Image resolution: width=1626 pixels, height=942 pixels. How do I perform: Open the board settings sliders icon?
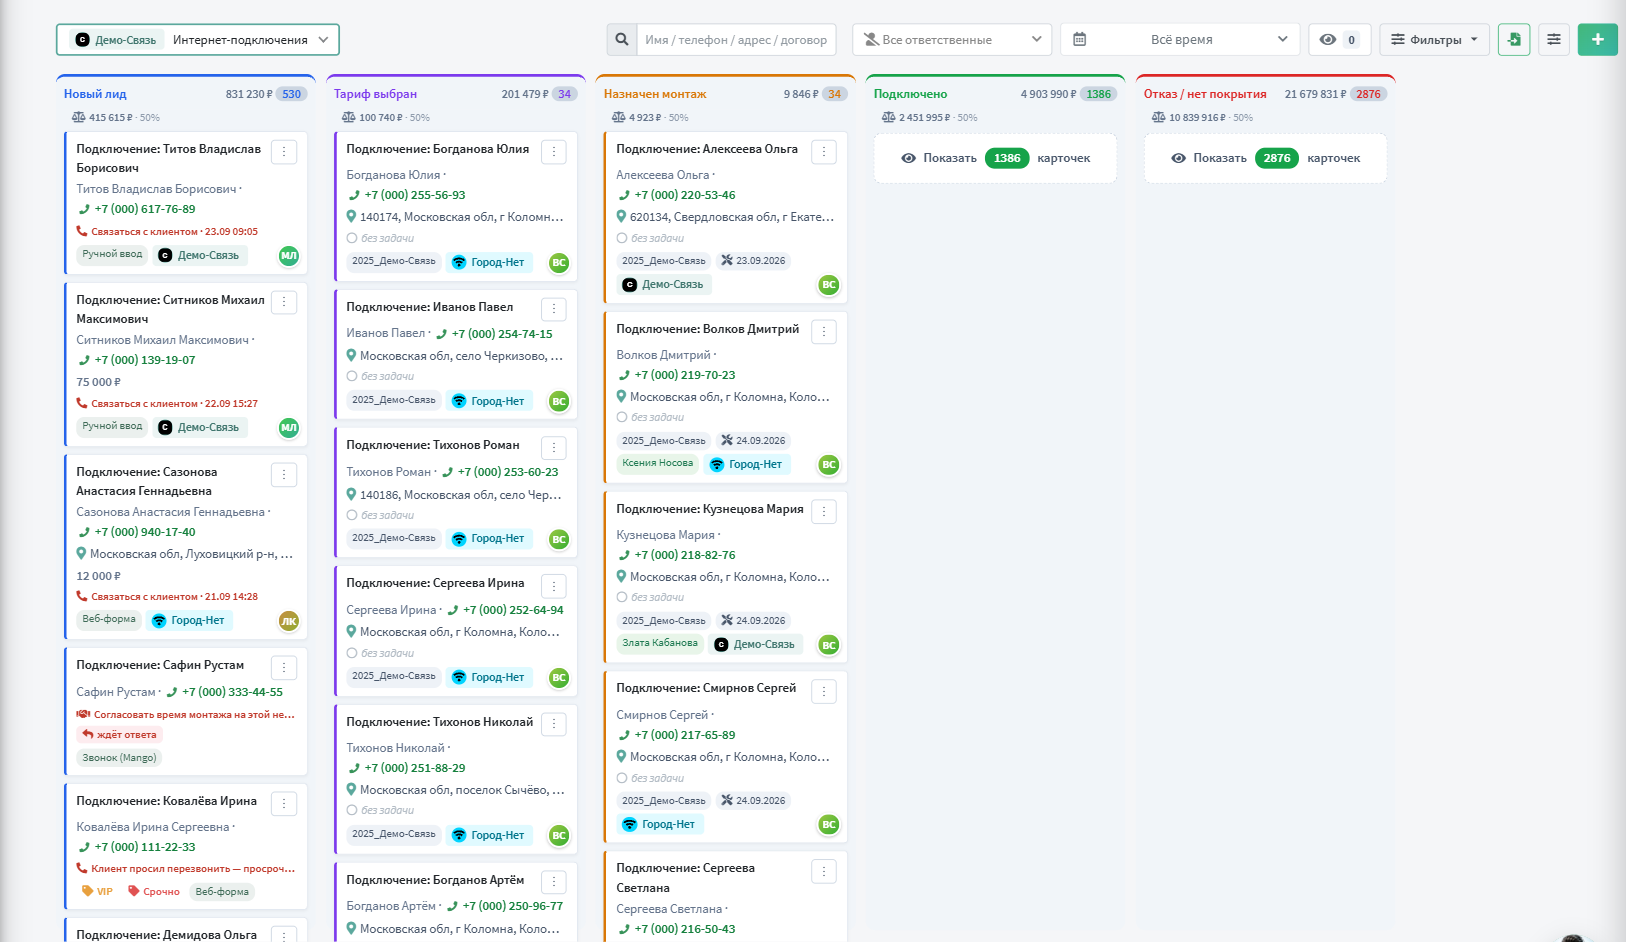pos(1554,40)
